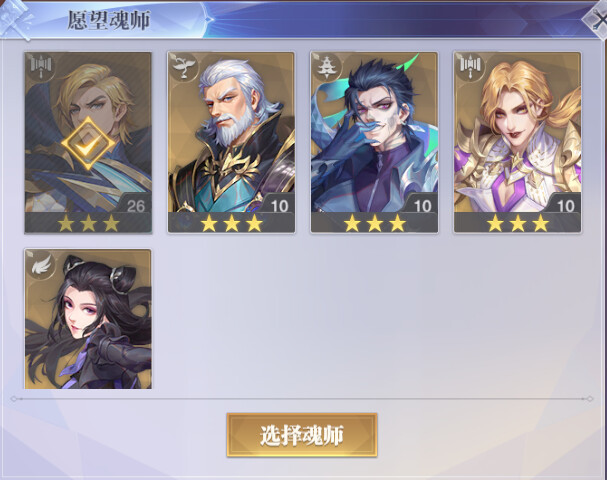Select the white-bearded elder soul master card
This screenshot has width=607, height=480.
tap(231, 142)
